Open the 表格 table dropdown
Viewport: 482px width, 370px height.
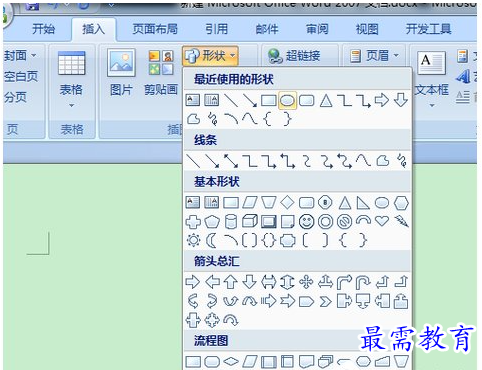pos(71,80)
